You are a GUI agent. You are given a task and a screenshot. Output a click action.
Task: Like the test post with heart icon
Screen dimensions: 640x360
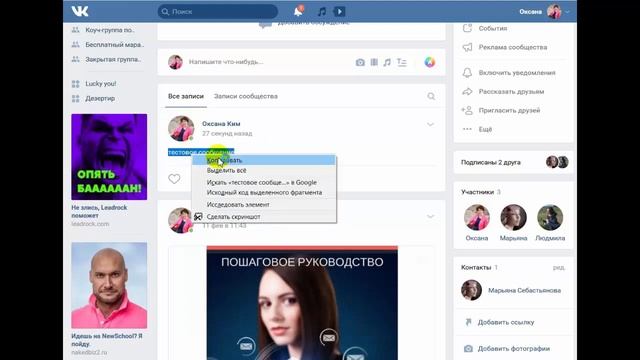coord(174,179)
